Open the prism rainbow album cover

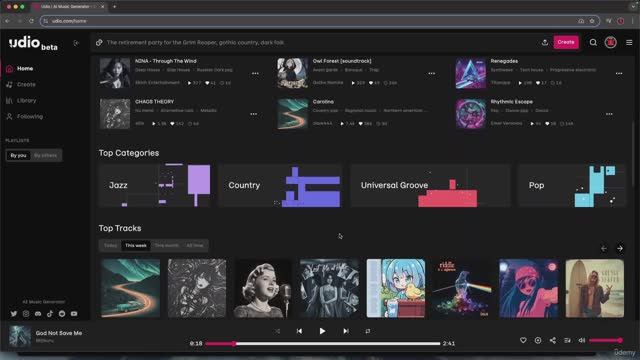pos(462,288)
